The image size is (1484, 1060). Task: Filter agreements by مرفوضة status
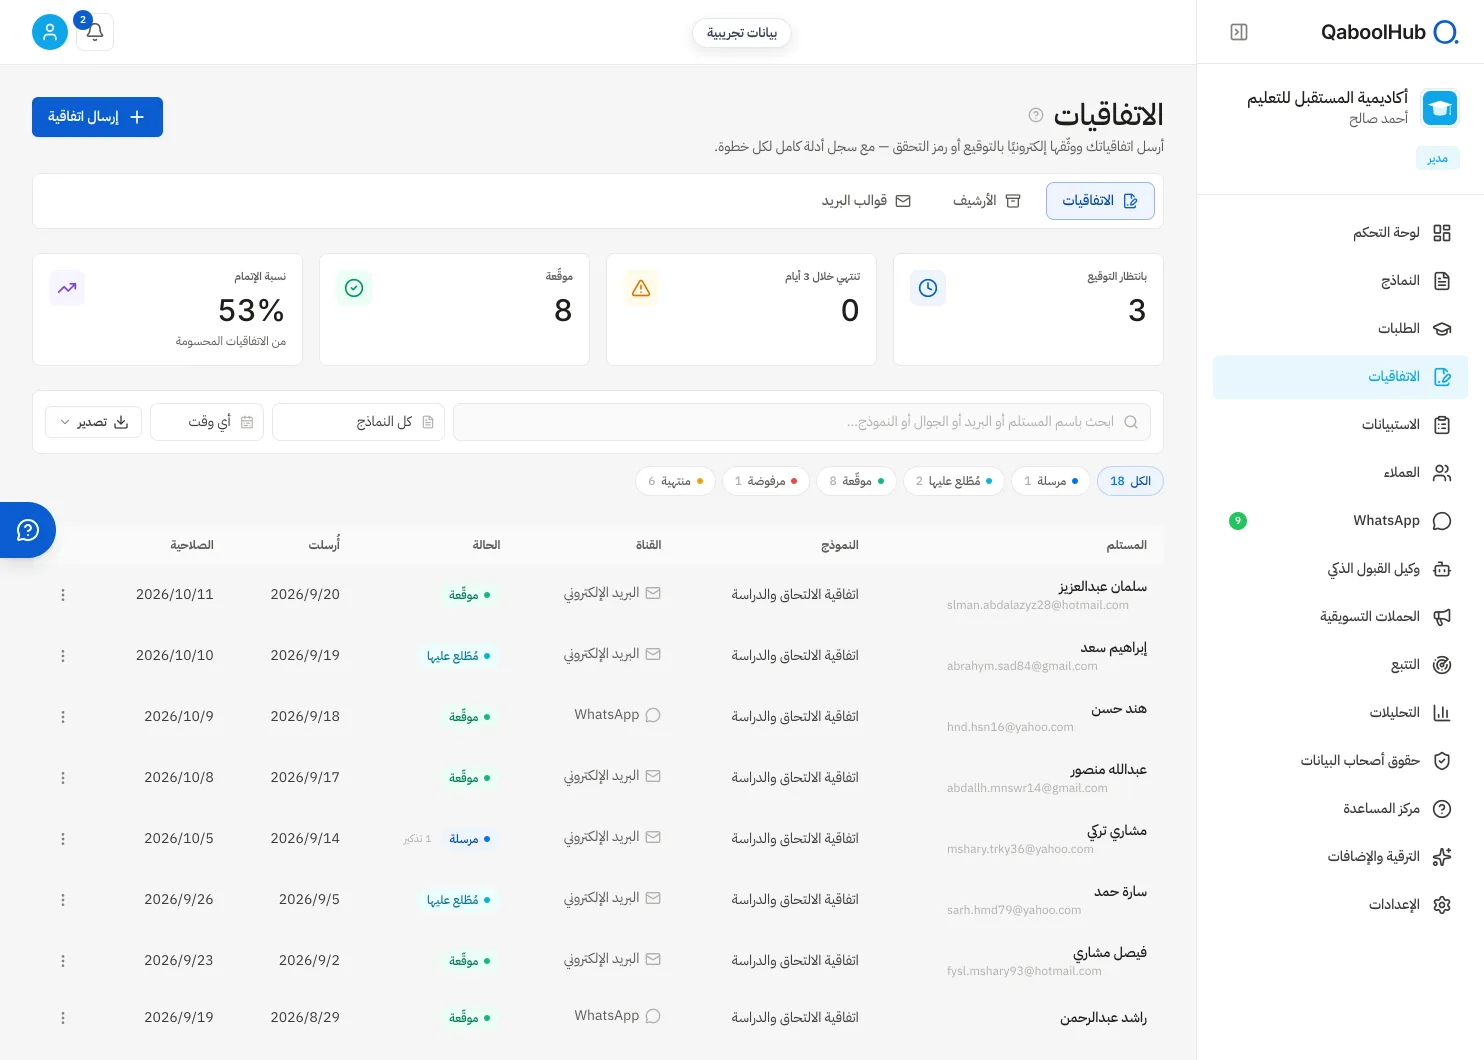pyautogui.click(x=766, y=481)
